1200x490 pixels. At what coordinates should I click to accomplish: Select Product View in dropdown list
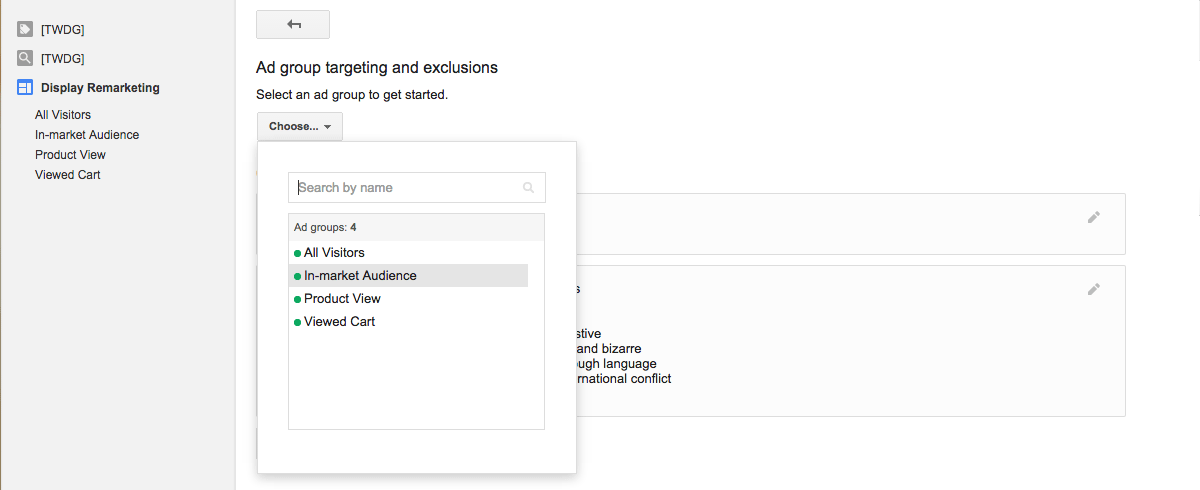tap(408, 299)
